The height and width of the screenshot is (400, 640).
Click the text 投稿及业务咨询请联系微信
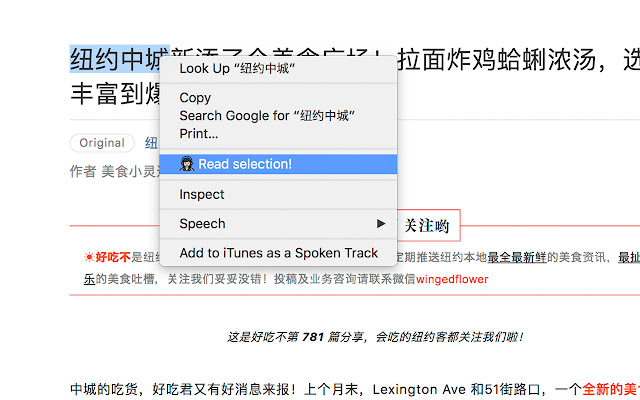click(x=344, y=279)
